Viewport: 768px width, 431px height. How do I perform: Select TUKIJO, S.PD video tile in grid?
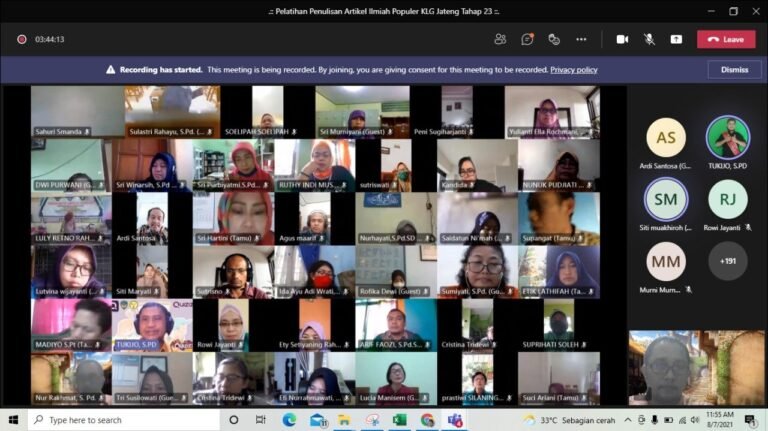(x=152, y=325)
